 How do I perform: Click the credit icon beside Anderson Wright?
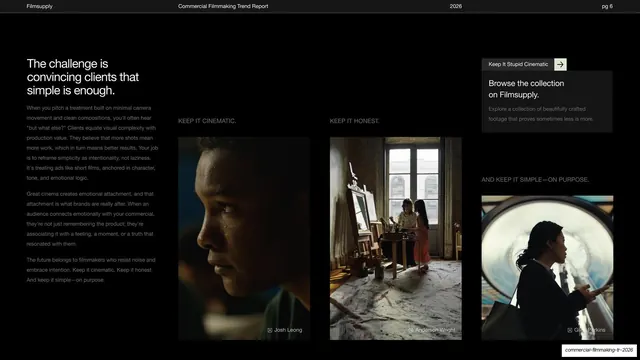(x=411, y=330)
